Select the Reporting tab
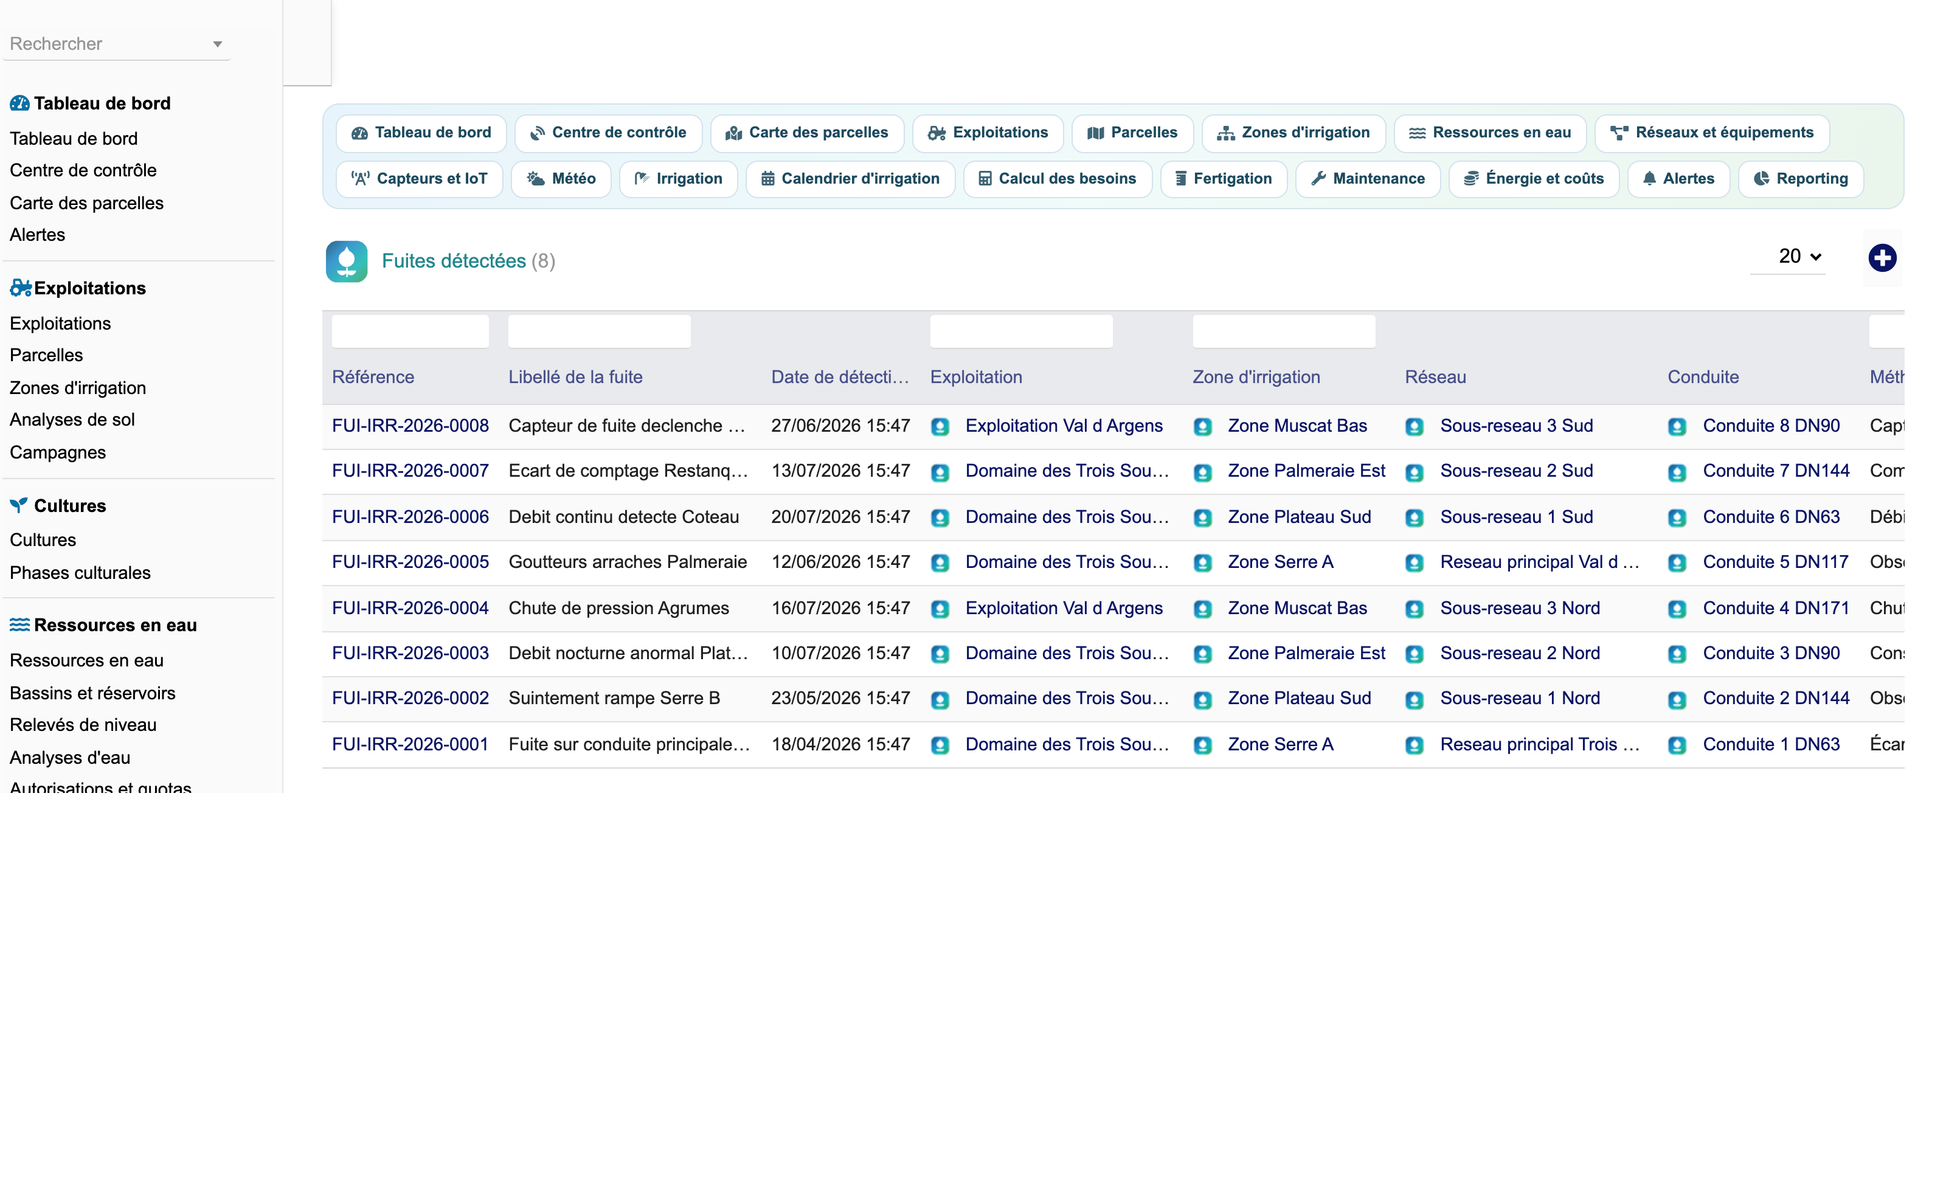Viewport: 1946px width, 1204px height. [1801, 179]
